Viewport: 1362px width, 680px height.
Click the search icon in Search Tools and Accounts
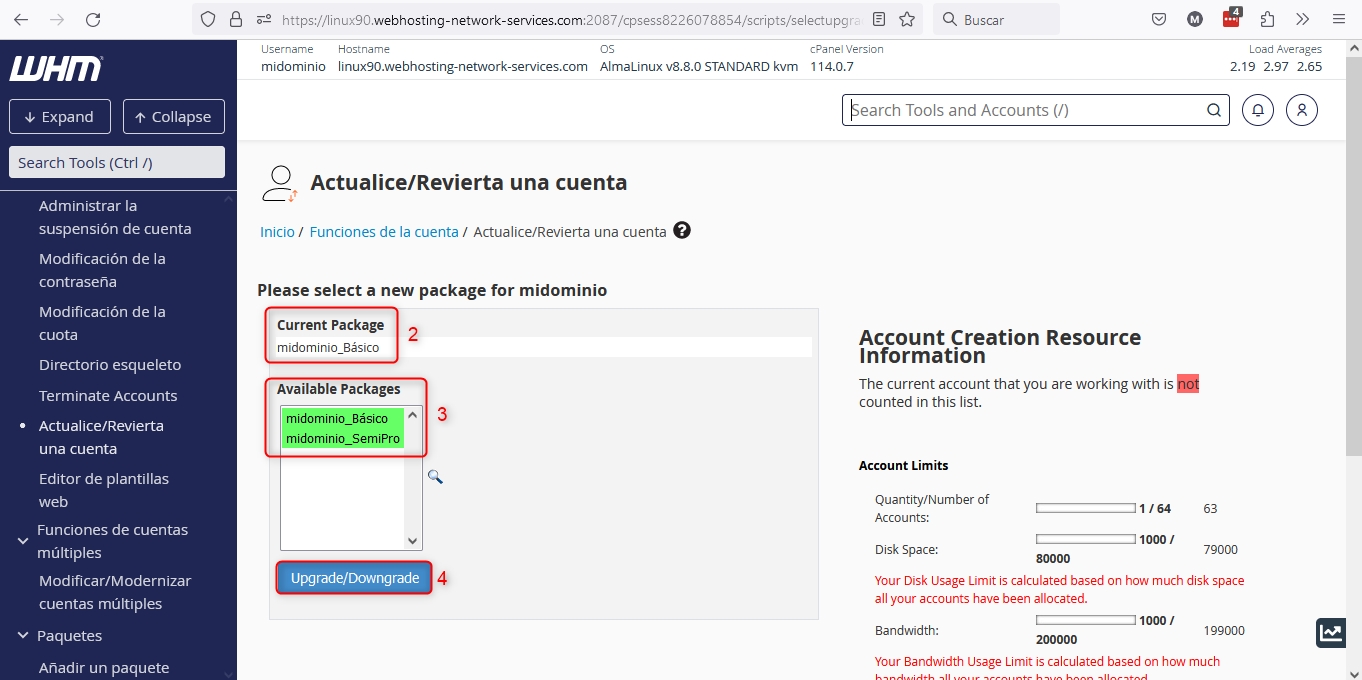point(1214,110)
